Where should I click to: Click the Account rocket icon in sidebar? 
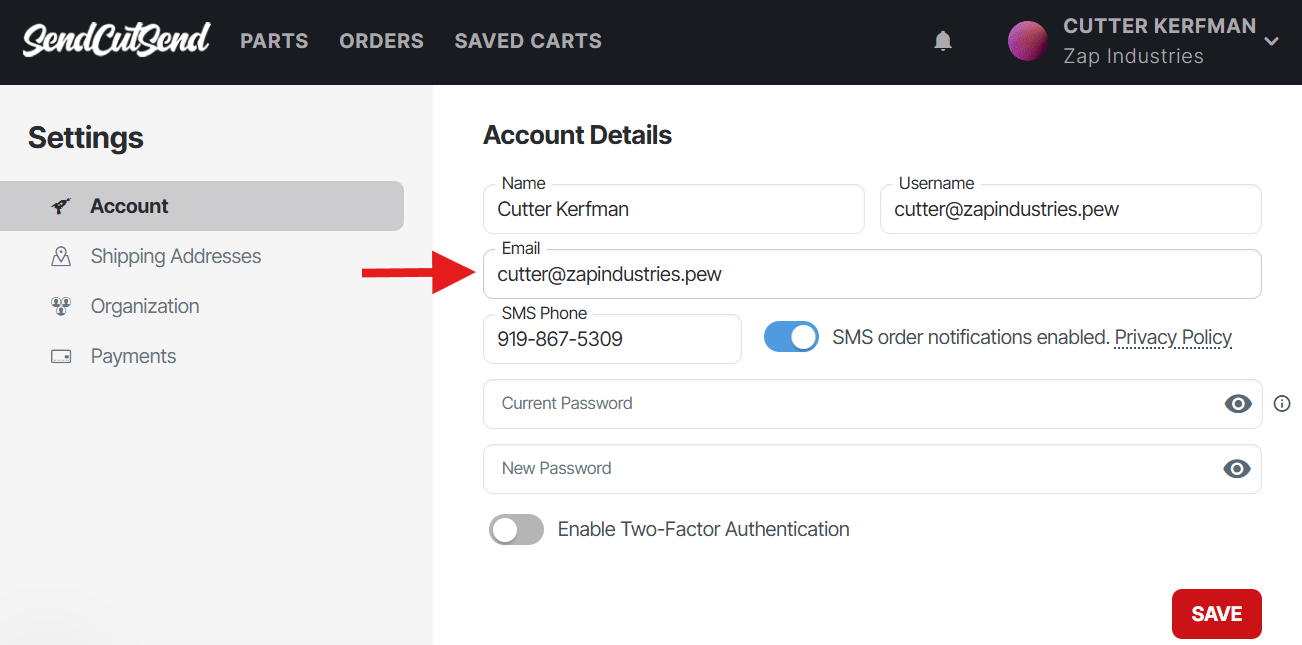click(61, 206)
